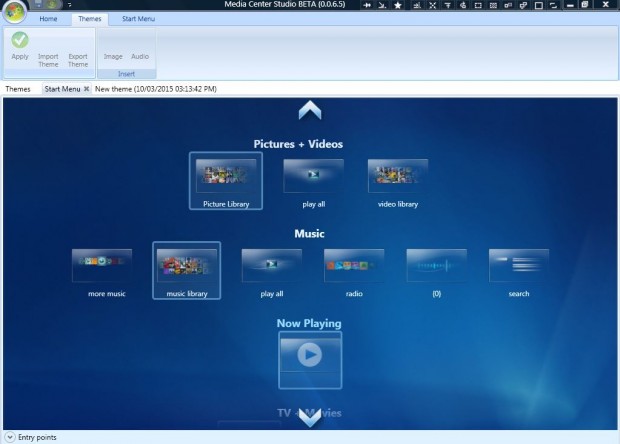Close the Start Menu document tab

[x=86, y=89]
